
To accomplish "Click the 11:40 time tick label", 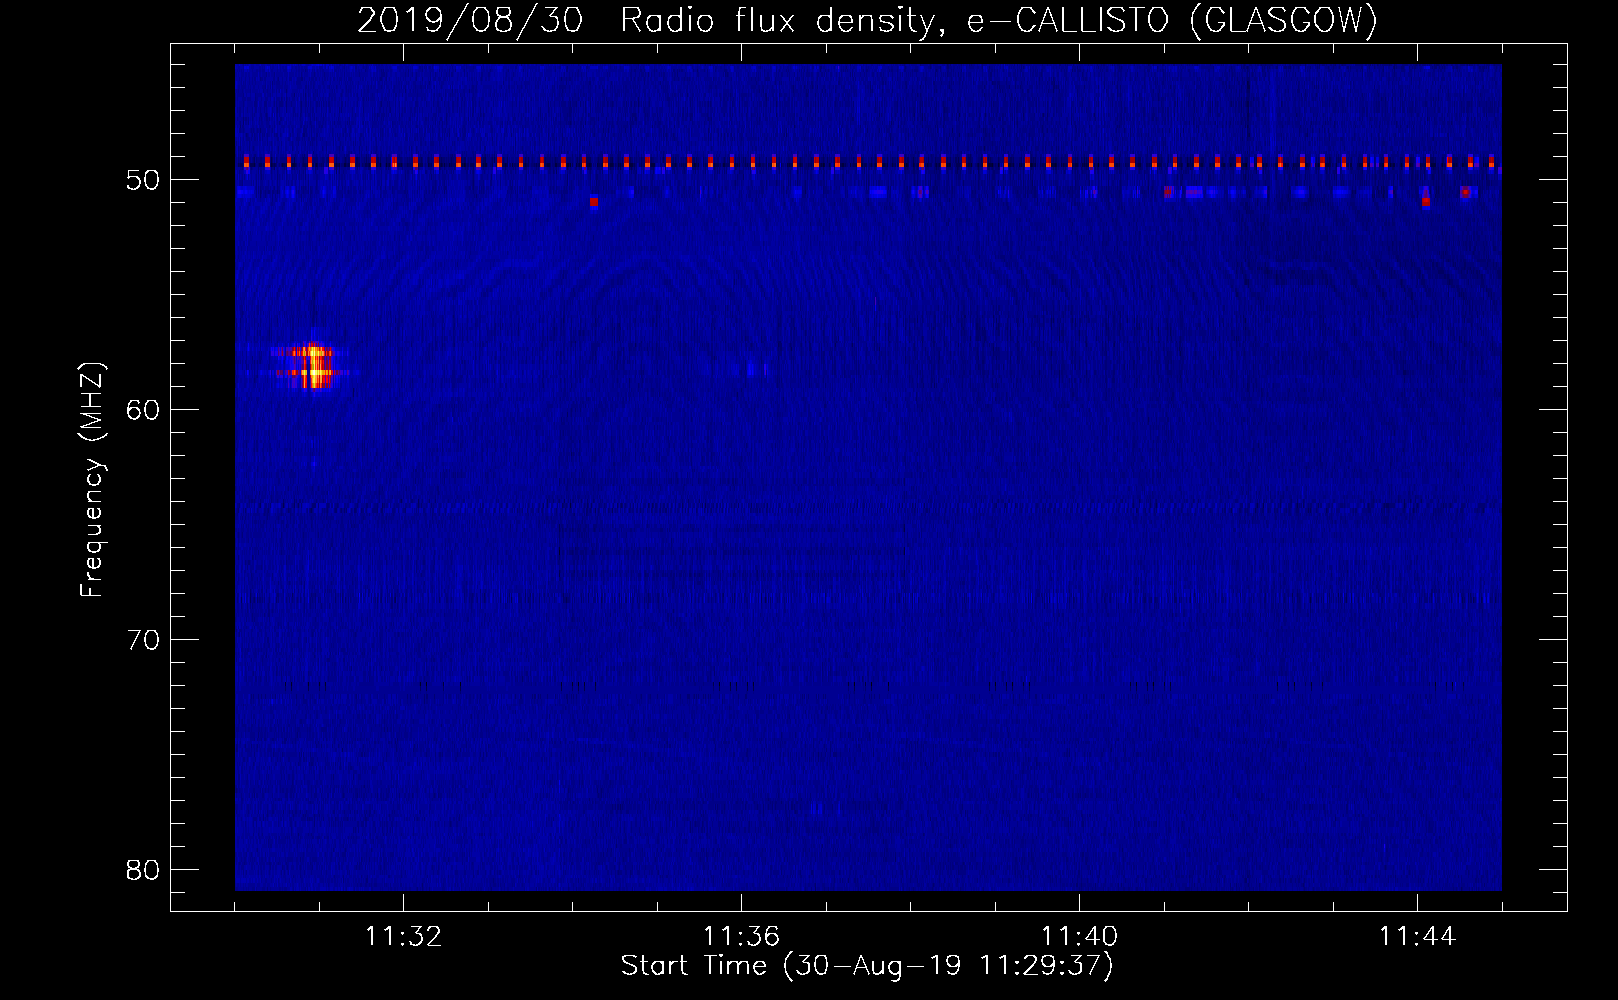I will [1079, 937].
